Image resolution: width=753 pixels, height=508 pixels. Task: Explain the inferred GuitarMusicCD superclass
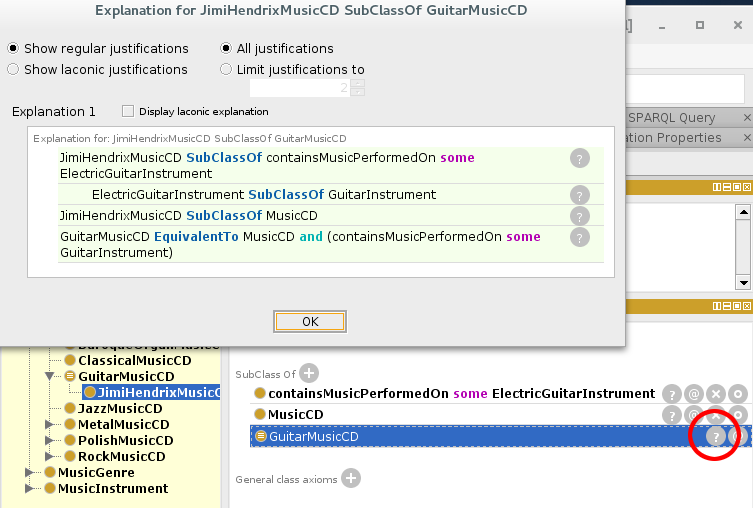[x=716, y=436]
